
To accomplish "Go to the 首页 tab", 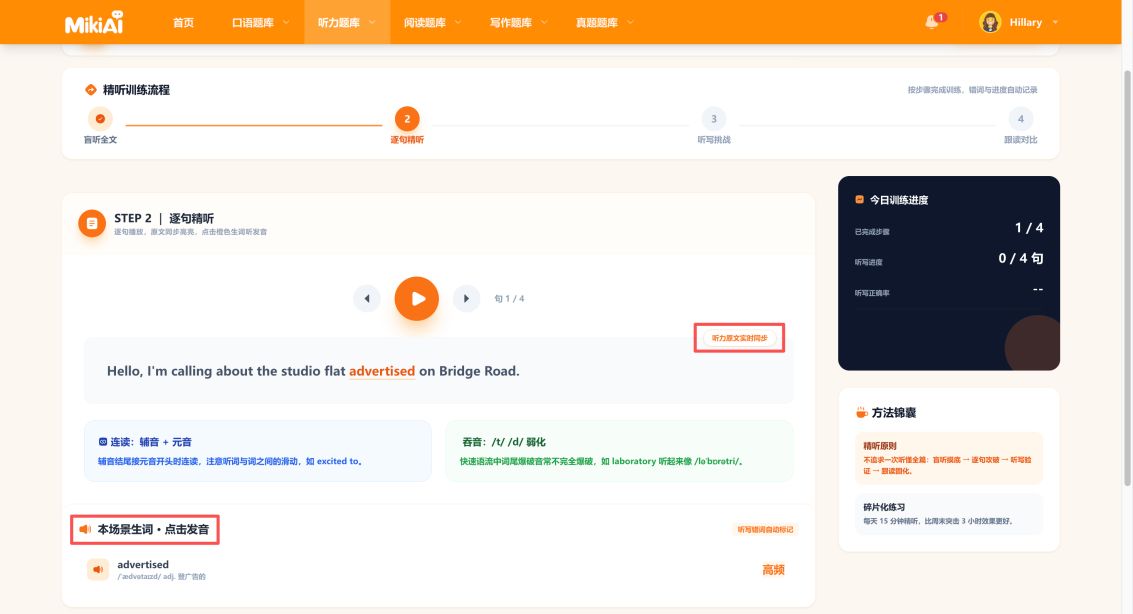I will 184,22.
